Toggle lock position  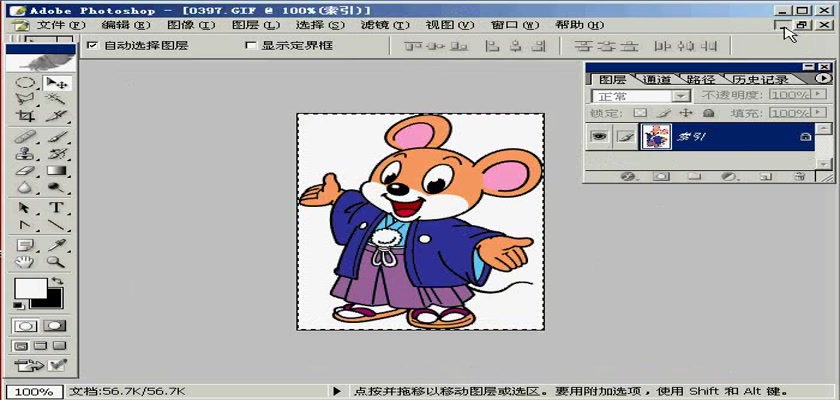tap(686, 113)
